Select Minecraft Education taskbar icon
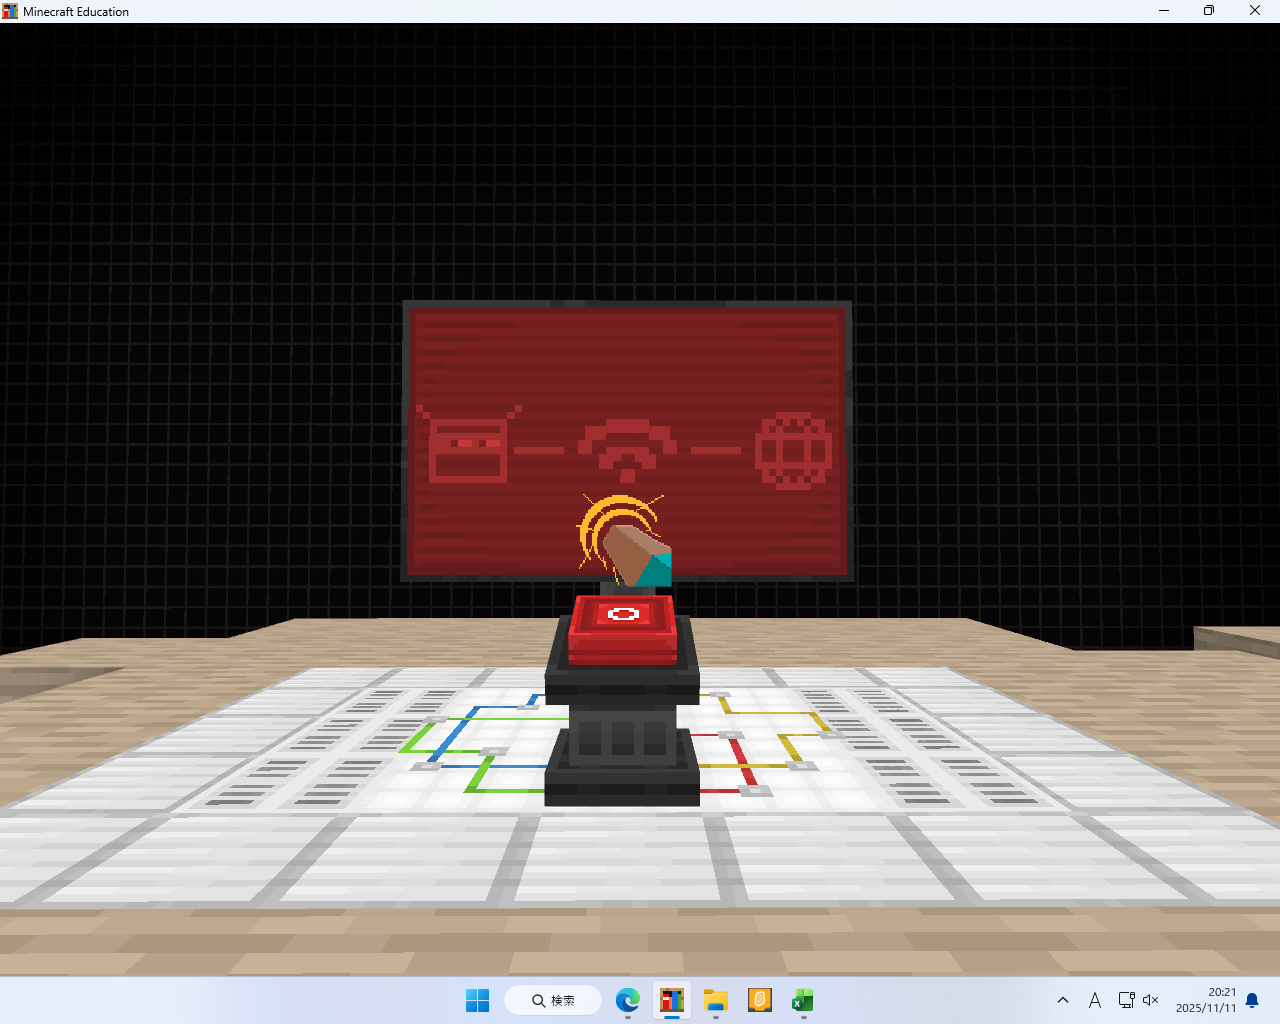Image resolution: width=1280 pixels, height=1024 pixels. click(x=671, y=1000)
